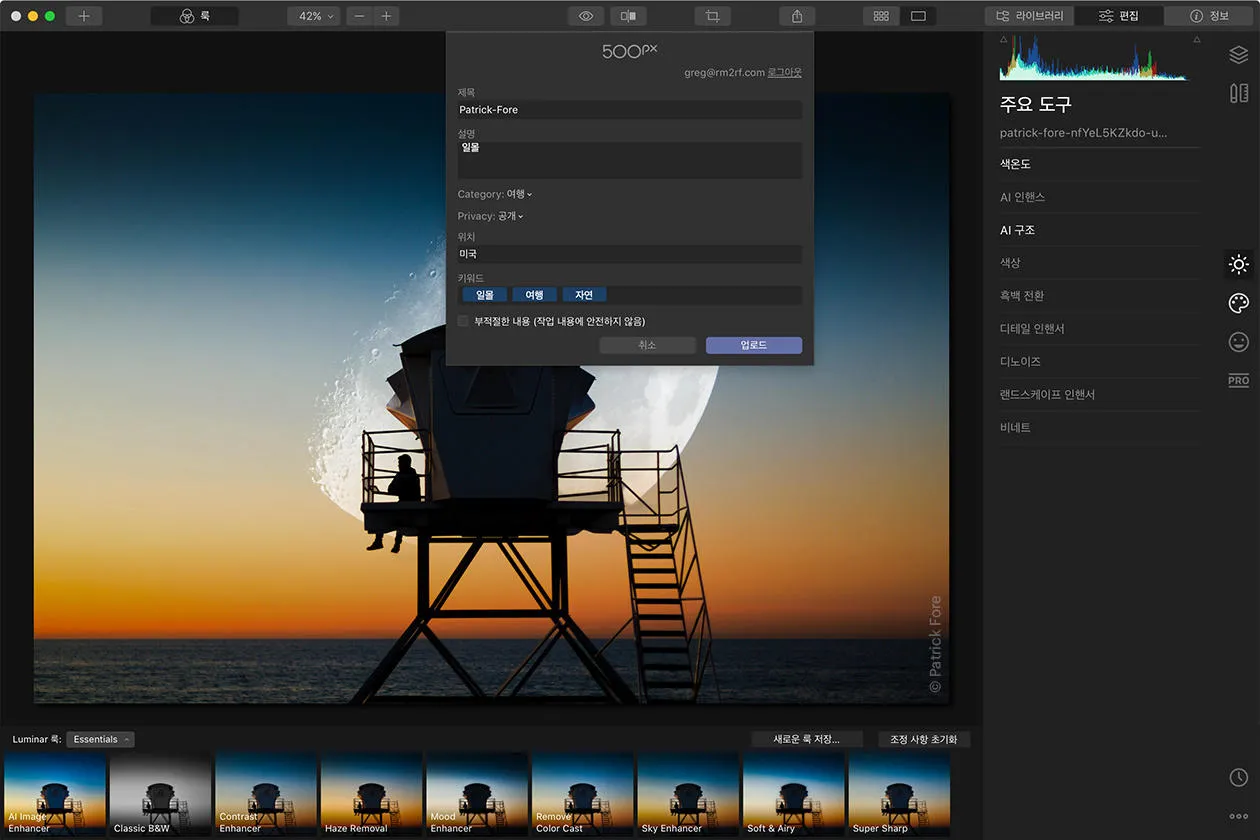The image size is (1260, 840).
Task: Toggle the before/after compare view
Action: pyautogui.click(x=628, y=16)
